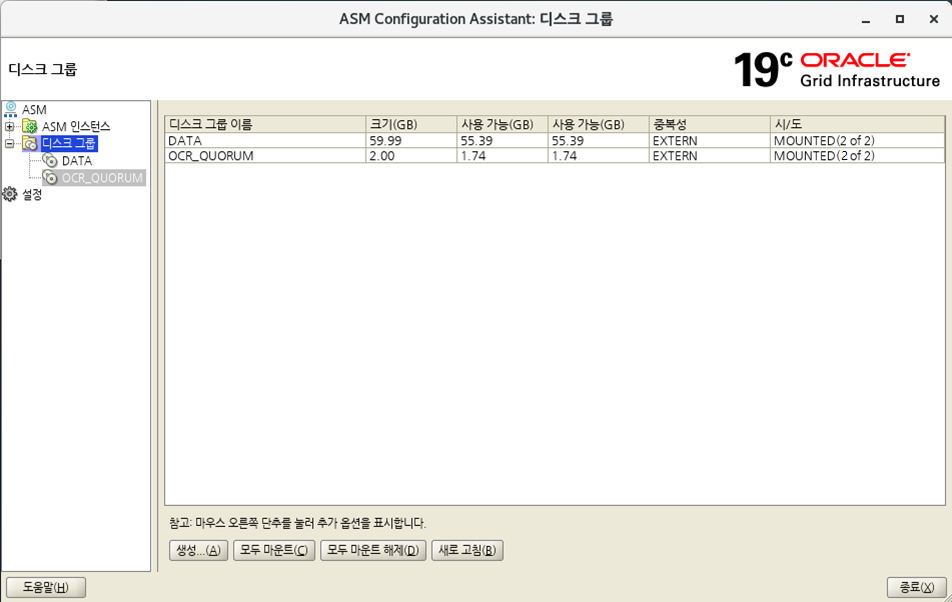Click the DATA disk group icon in tree

[50, 161]
